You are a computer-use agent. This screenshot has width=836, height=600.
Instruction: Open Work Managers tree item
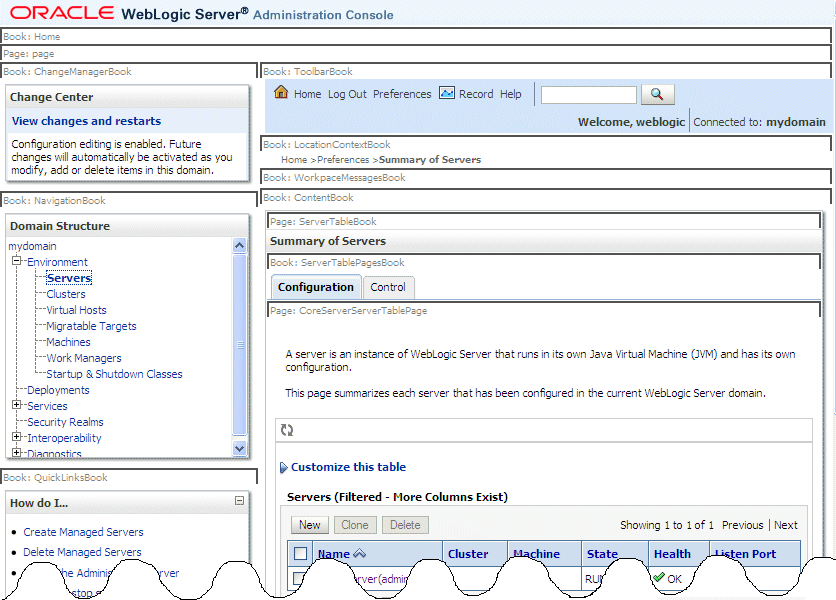[x=84, y=358]
